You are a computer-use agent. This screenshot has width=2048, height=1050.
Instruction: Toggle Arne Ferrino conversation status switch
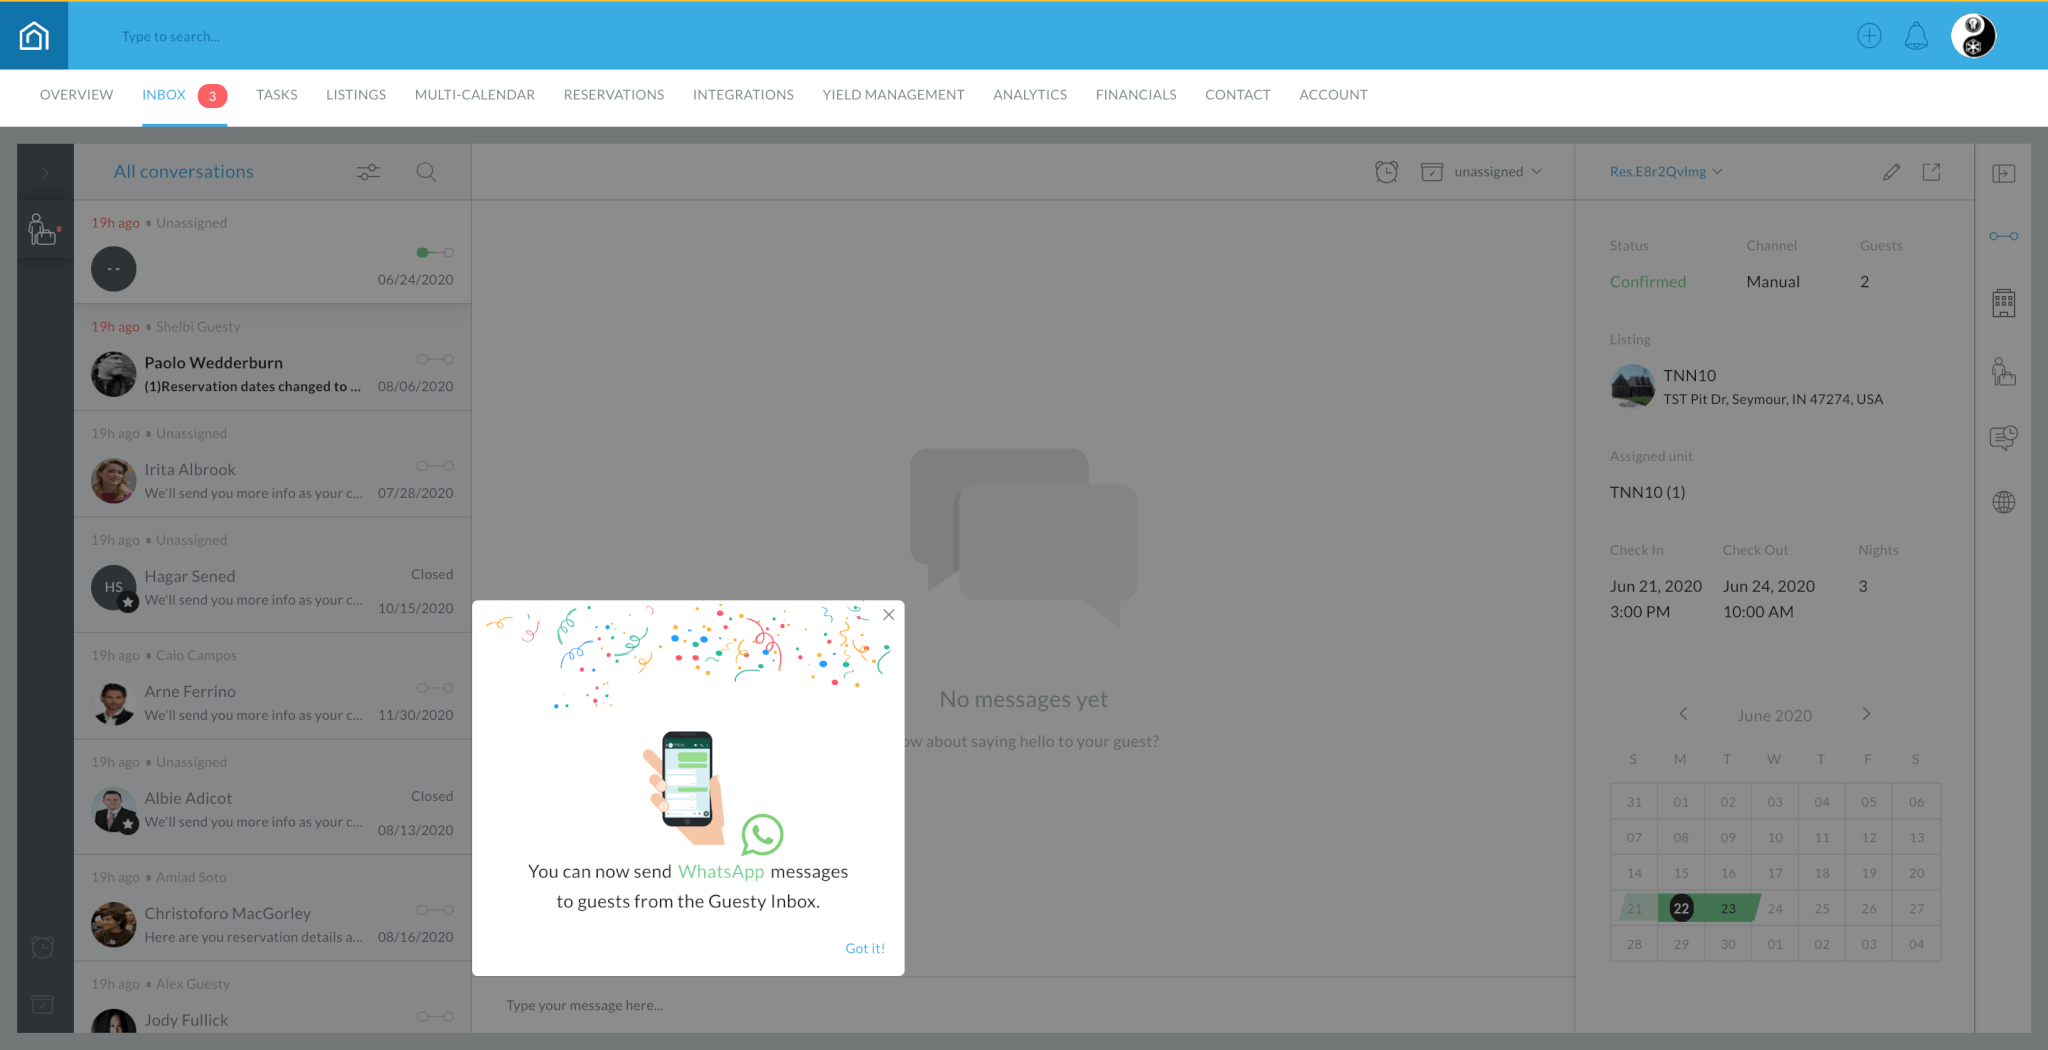[435, 688]
